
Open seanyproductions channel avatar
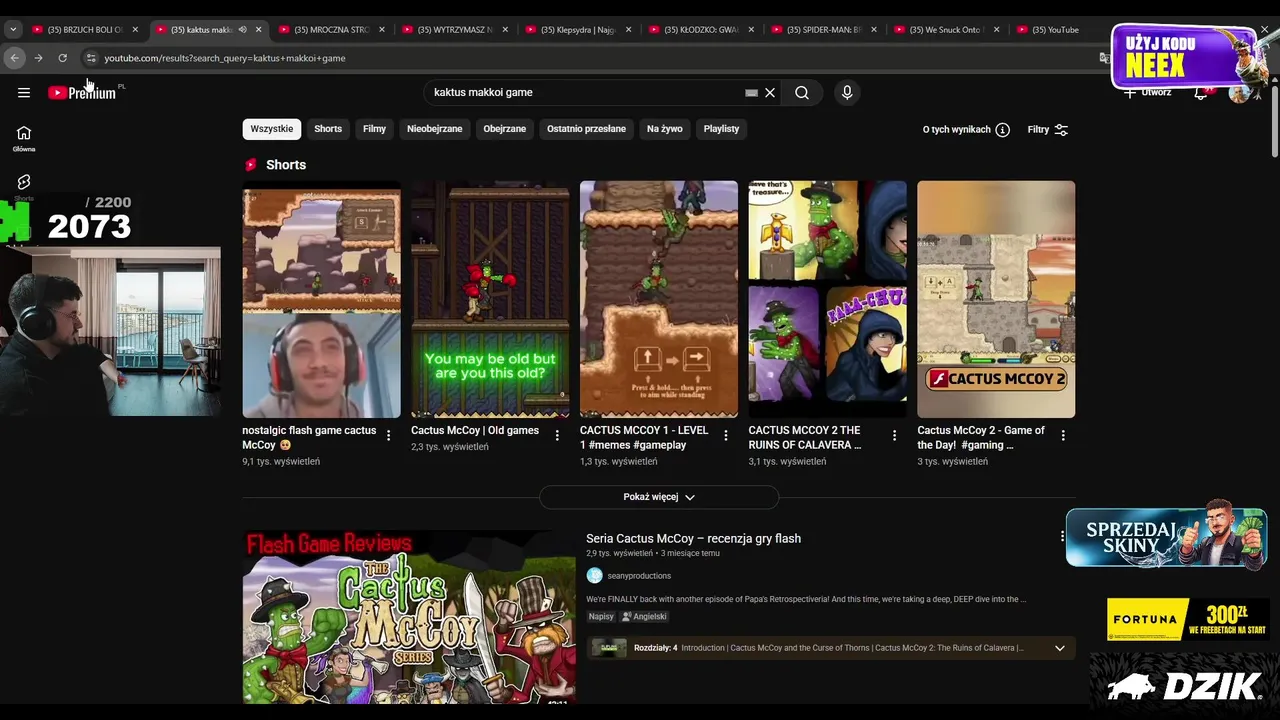[x=594, y=576]
